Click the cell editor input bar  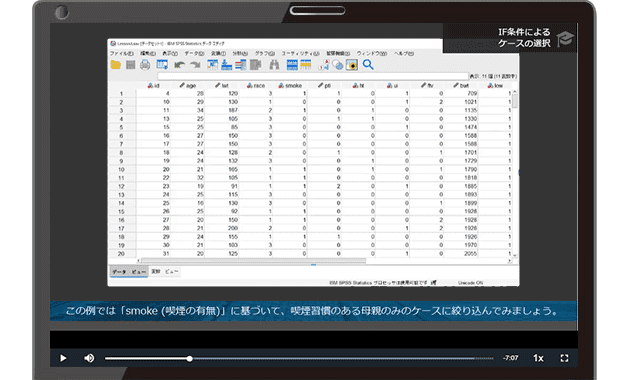(x=313, y=76)
